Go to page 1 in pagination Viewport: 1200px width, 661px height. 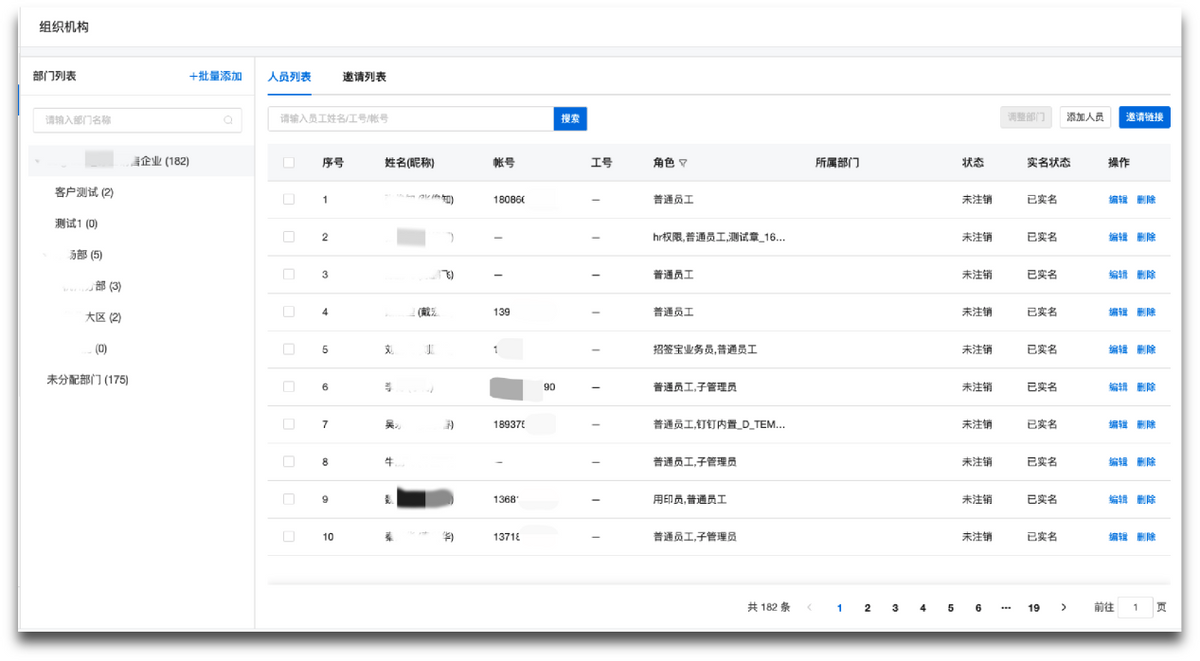(840, 608)
